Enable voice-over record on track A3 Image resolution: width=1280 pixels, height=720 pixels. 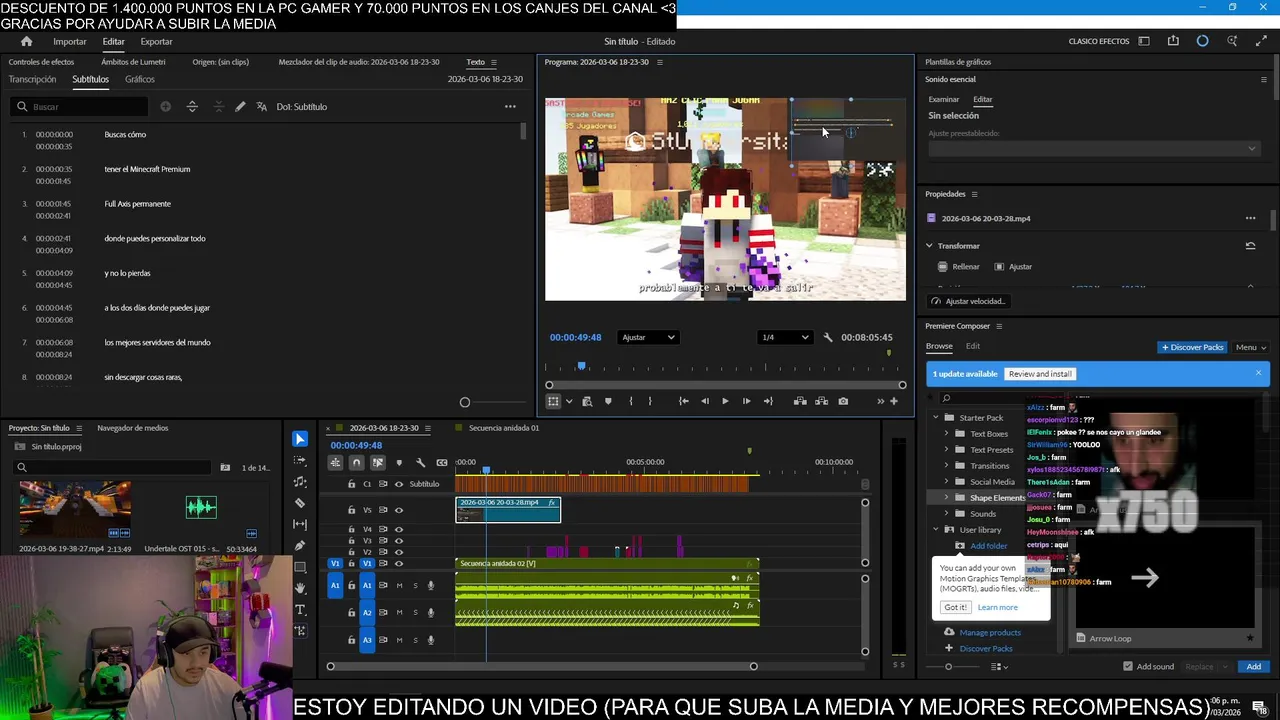tap(431, 640)
